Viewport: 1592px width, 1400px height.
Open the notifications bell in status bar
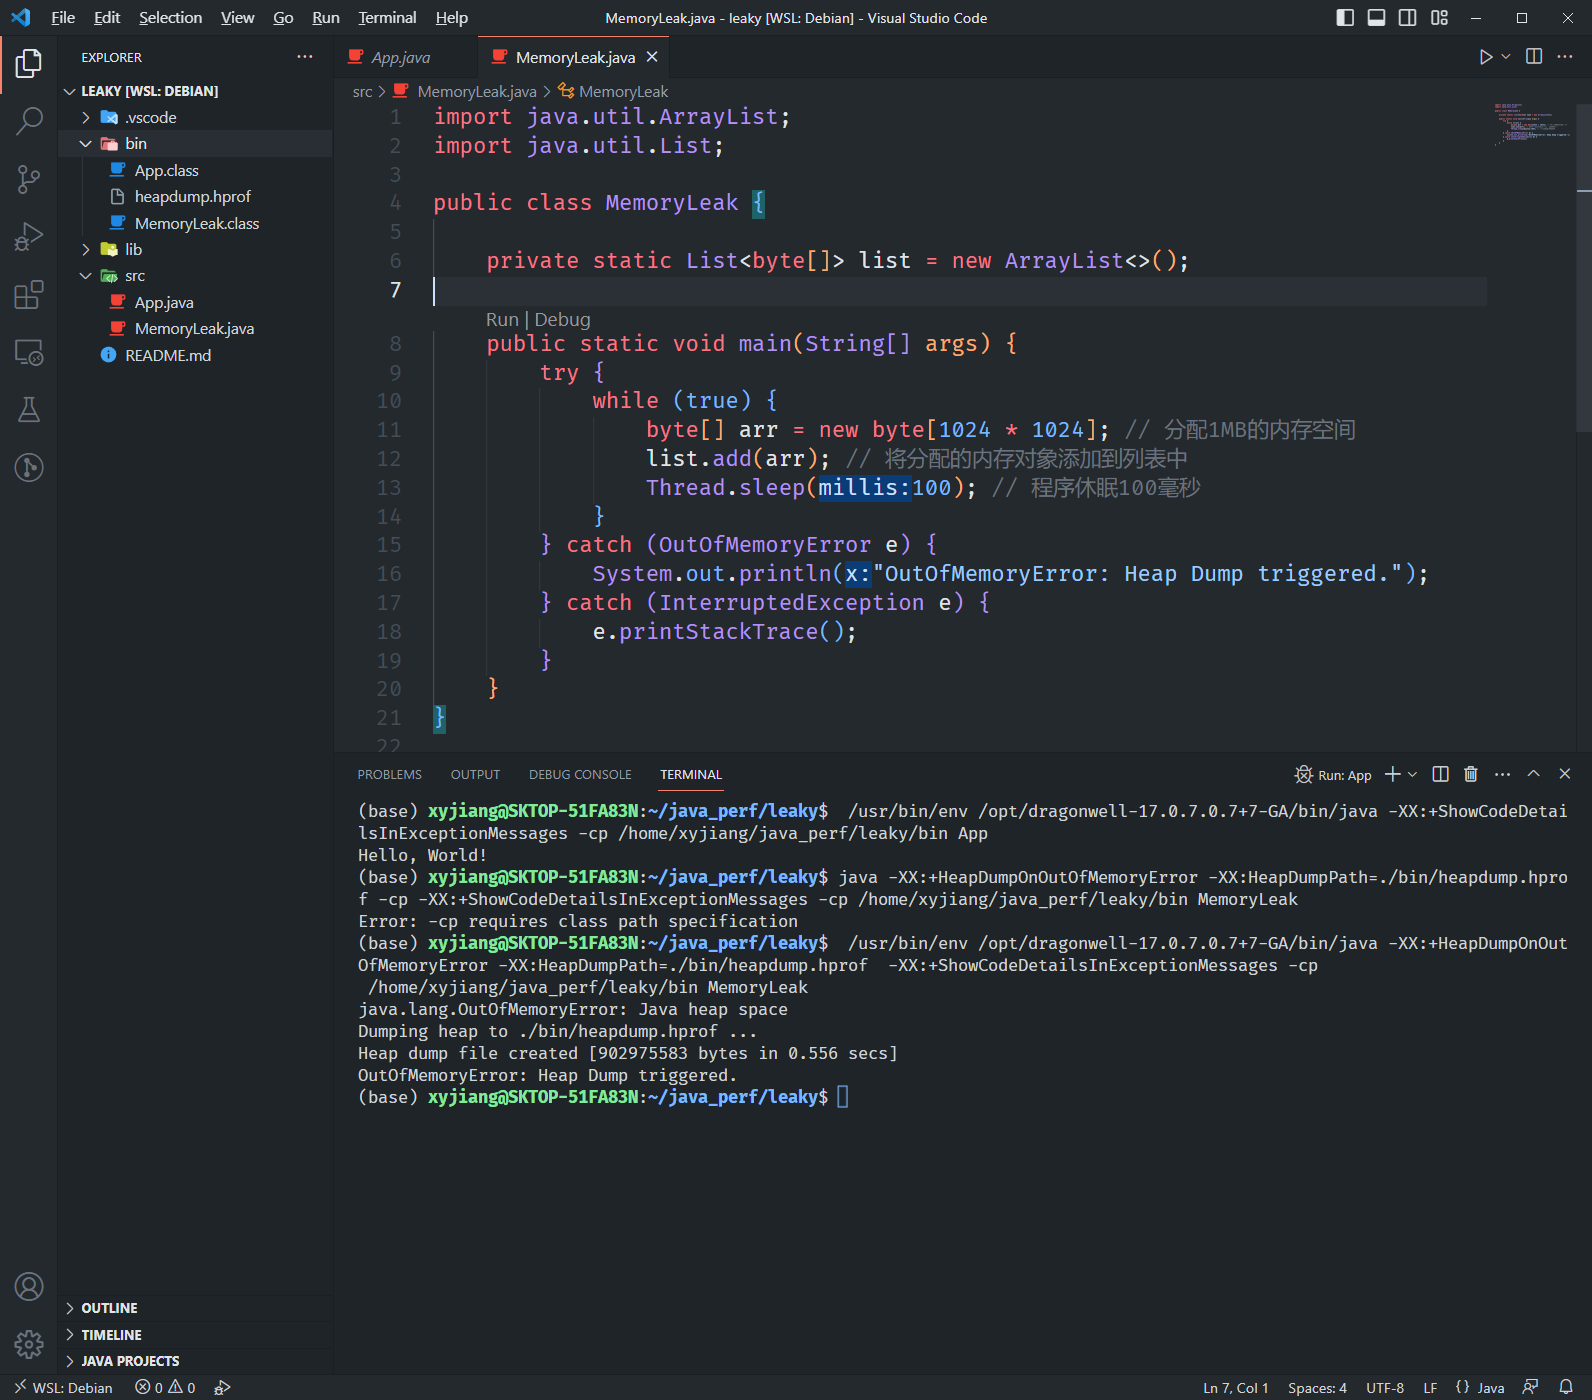point(1566,1388)
